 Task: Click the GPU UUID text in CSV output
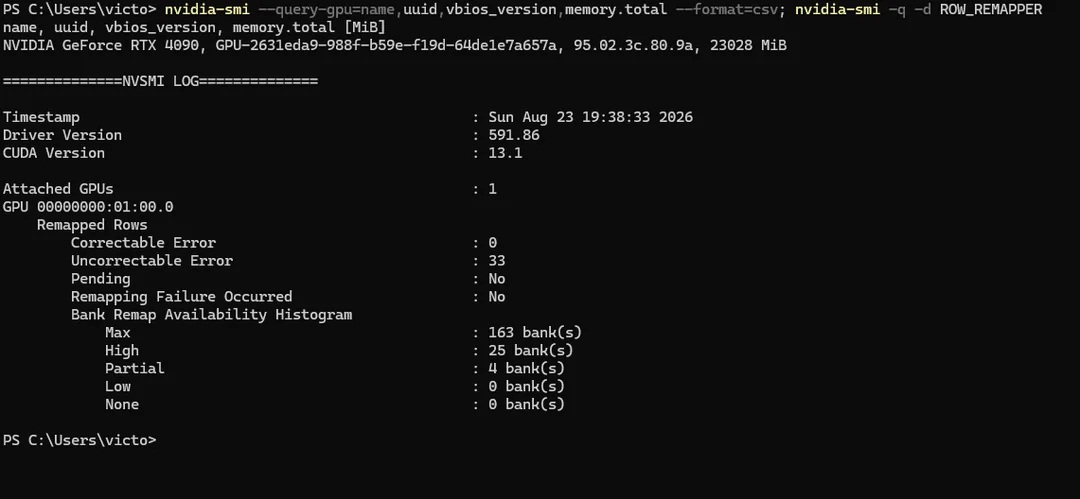(386, 45)
